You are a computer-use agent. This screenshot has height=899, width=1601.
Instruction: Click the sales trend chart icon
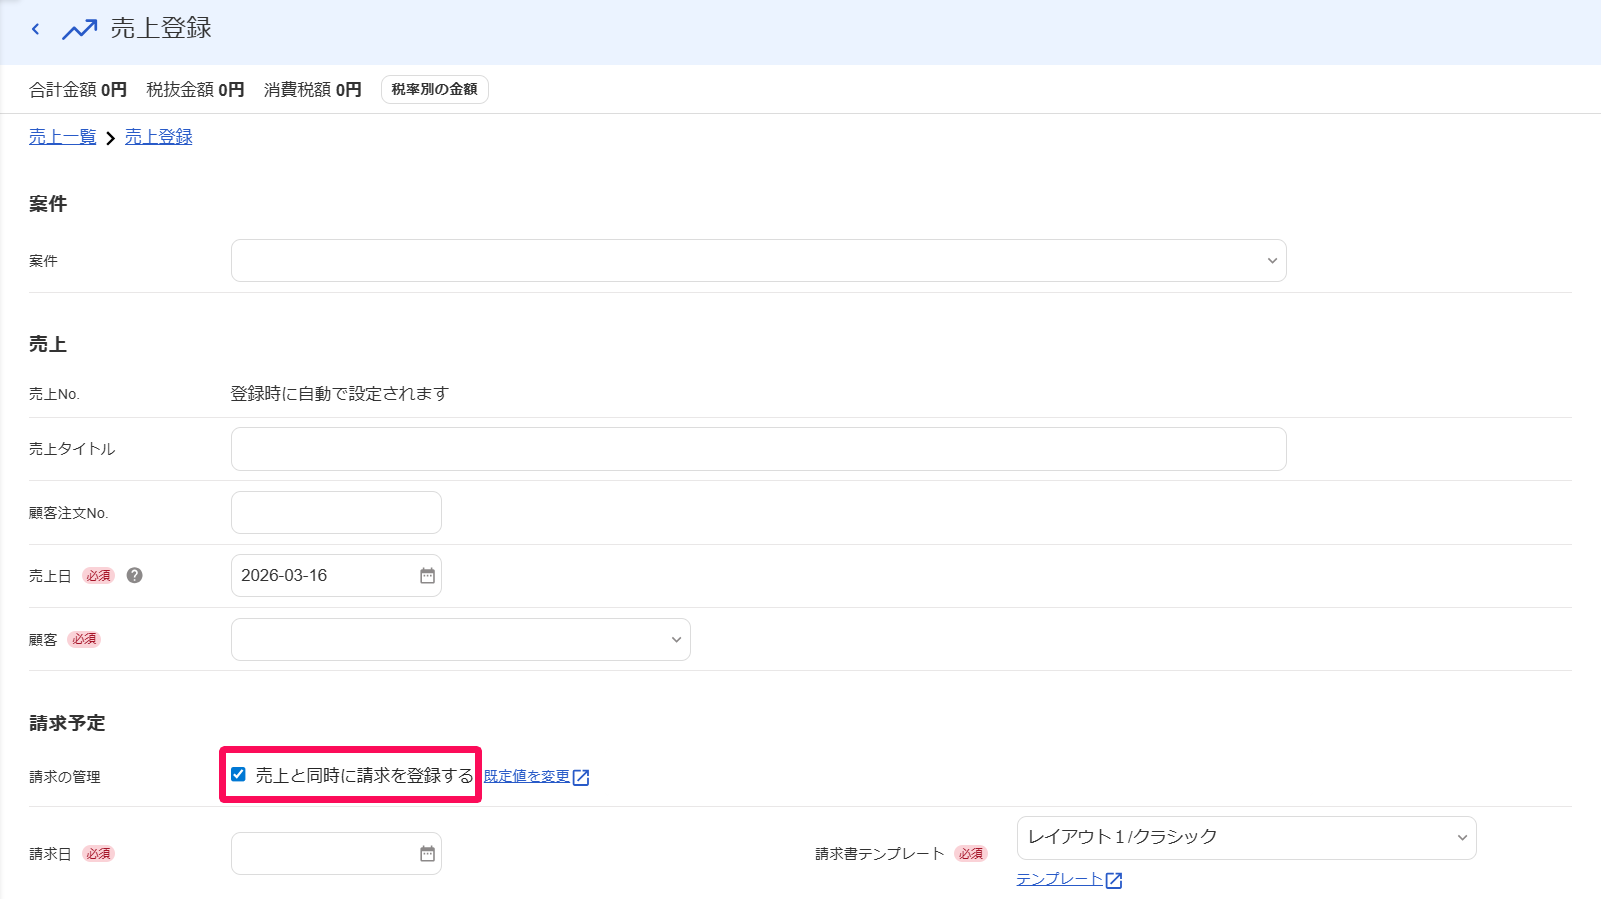(x=80, y=29)
